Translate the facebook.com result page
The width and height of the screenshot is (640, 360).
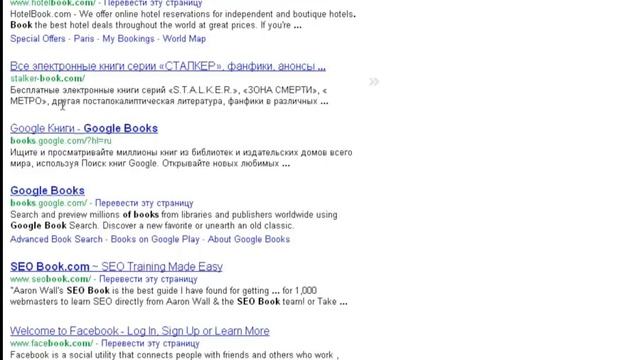click(150, 343)
